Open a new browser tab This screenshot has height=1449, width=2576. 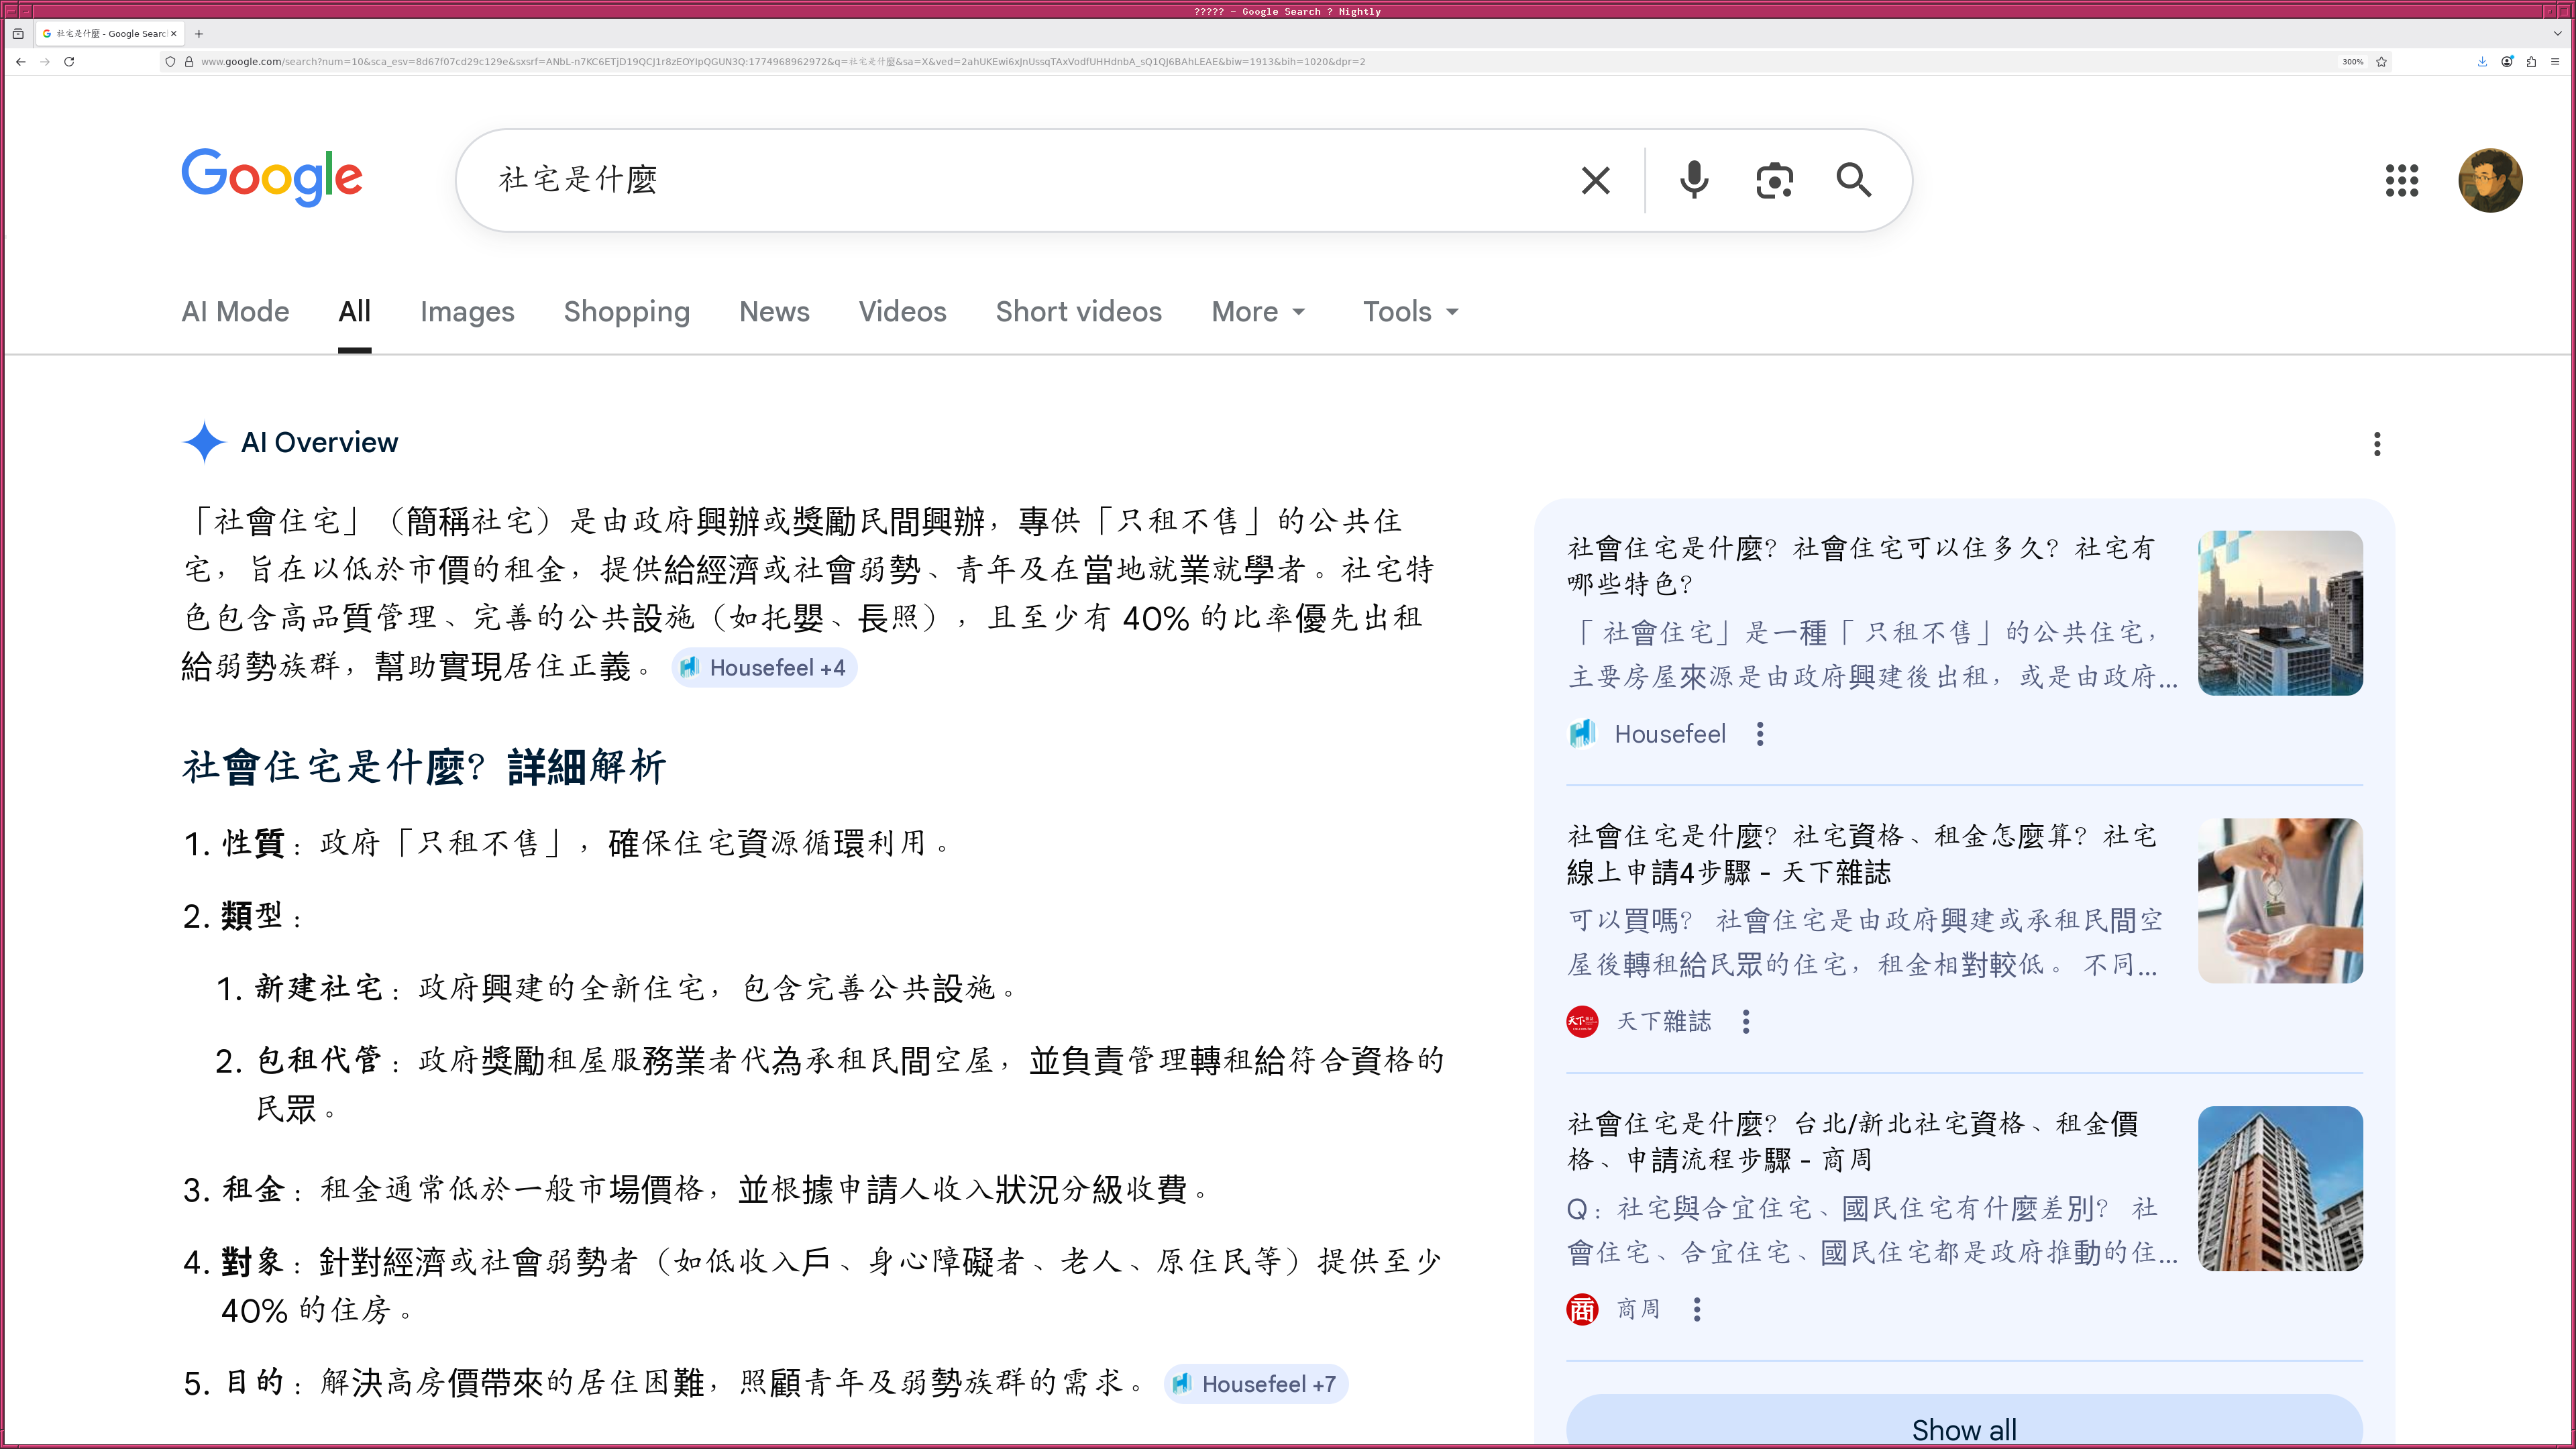click(x=199, y=33)
